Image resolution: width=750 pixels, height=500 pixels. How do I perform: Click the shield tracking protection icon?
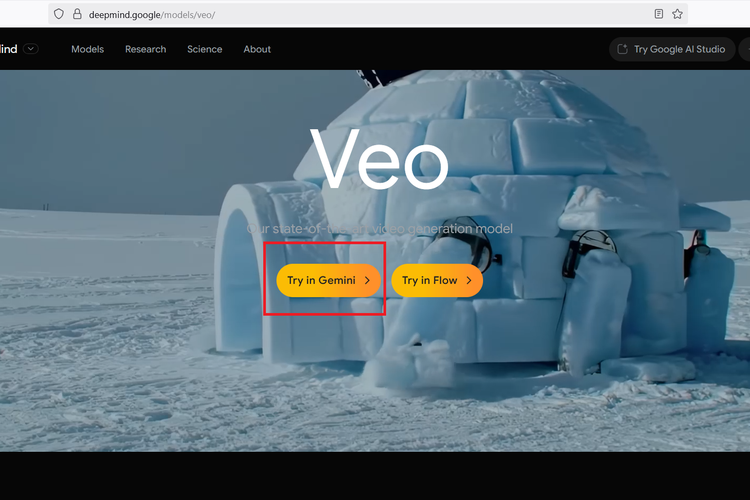[x=59, y=14]
